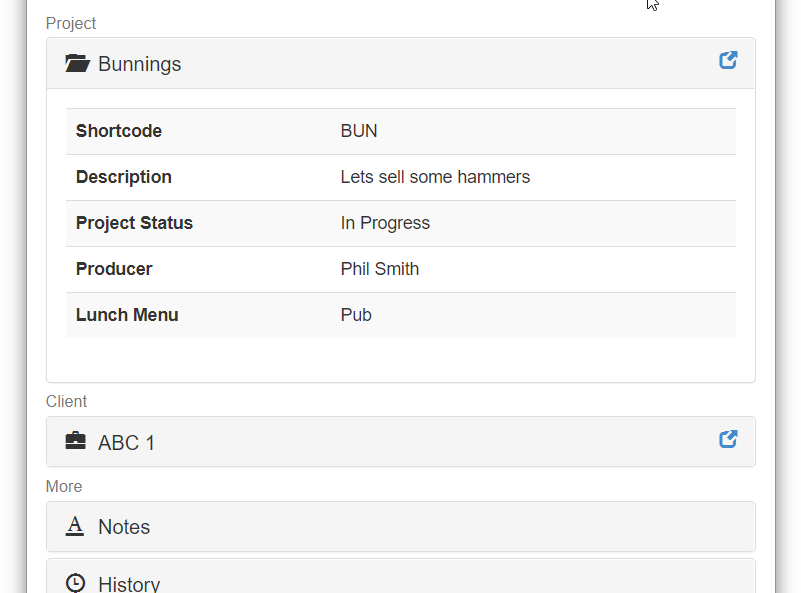Open Bunnings project via external link icon

pos(728,60)
